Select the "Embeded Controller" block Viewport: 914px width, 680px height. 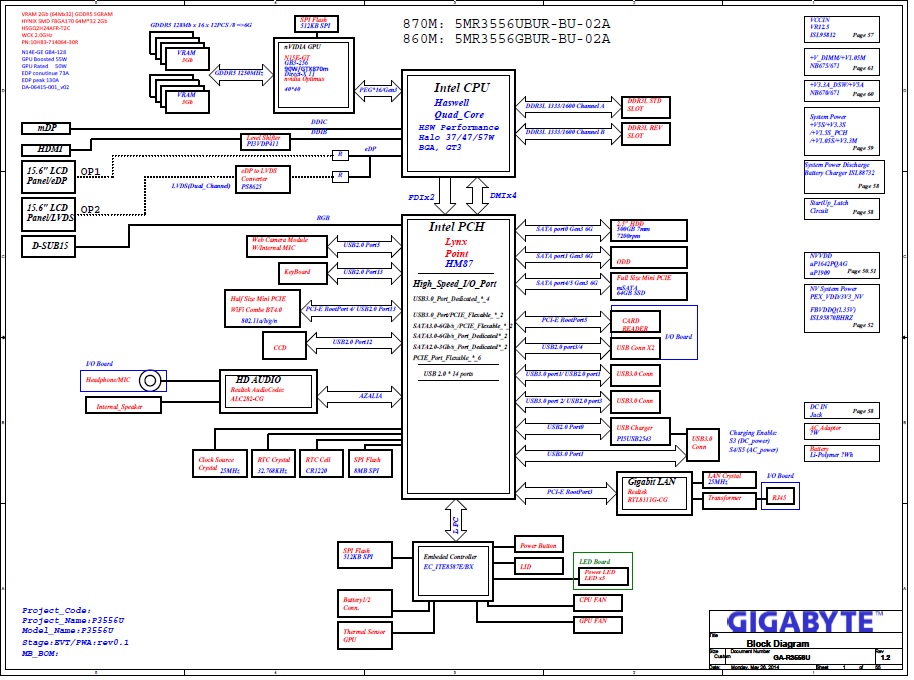tap(453, 572)
